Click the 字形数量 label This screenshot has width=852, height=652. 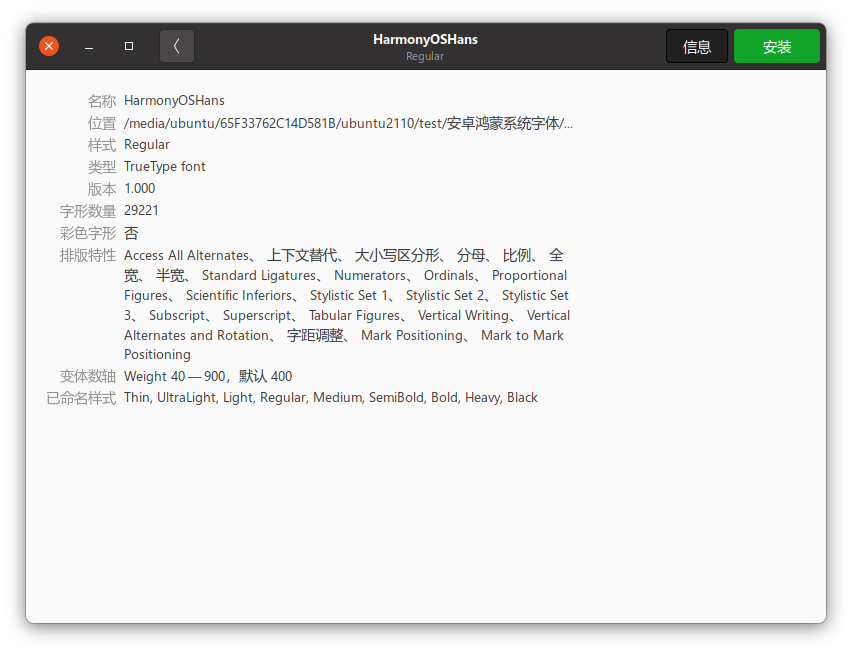click(88, 211)
